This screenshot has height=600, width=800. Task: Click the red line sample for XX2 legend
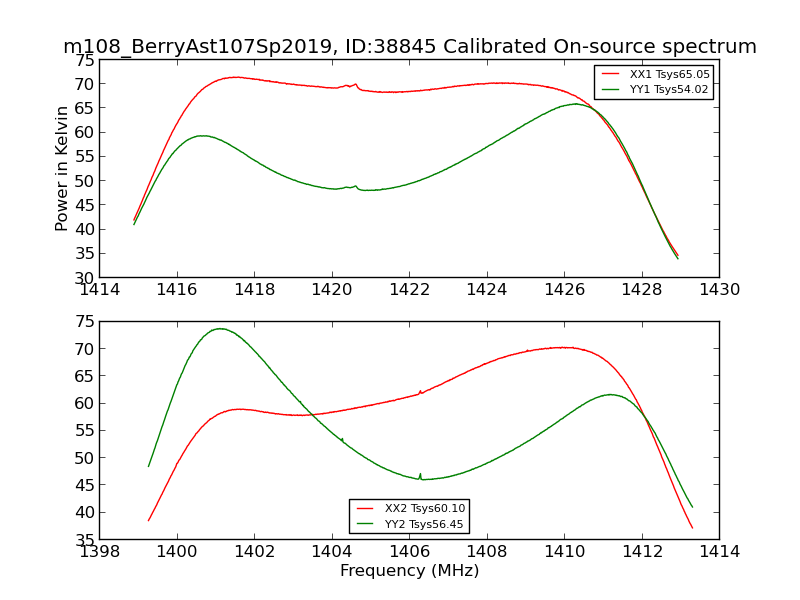[x=365, y=508]
